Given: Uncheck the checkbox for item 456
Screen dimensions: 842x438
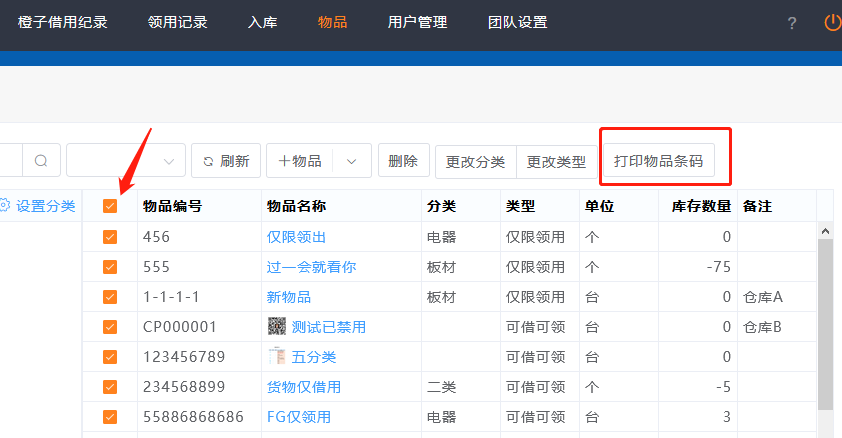Looking at the screenshot, I should [110, 237].
